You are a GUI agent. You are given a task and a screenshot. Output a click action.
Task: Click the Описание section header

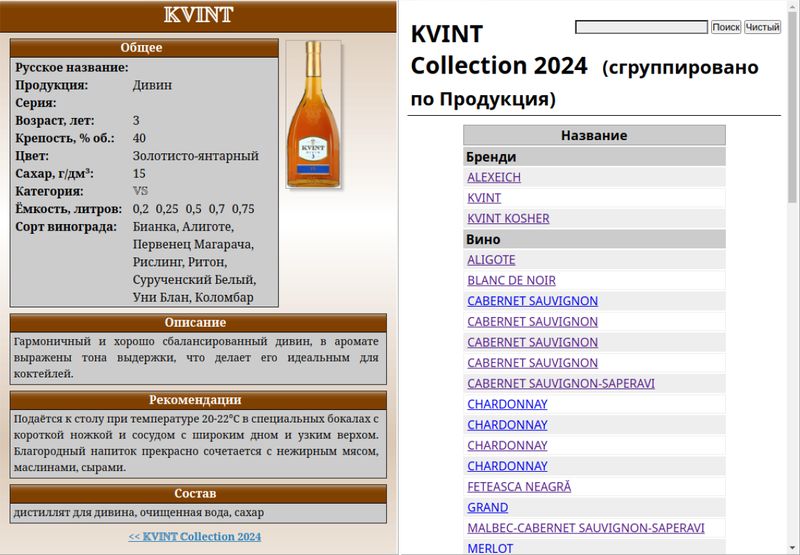tap(198, 322)
